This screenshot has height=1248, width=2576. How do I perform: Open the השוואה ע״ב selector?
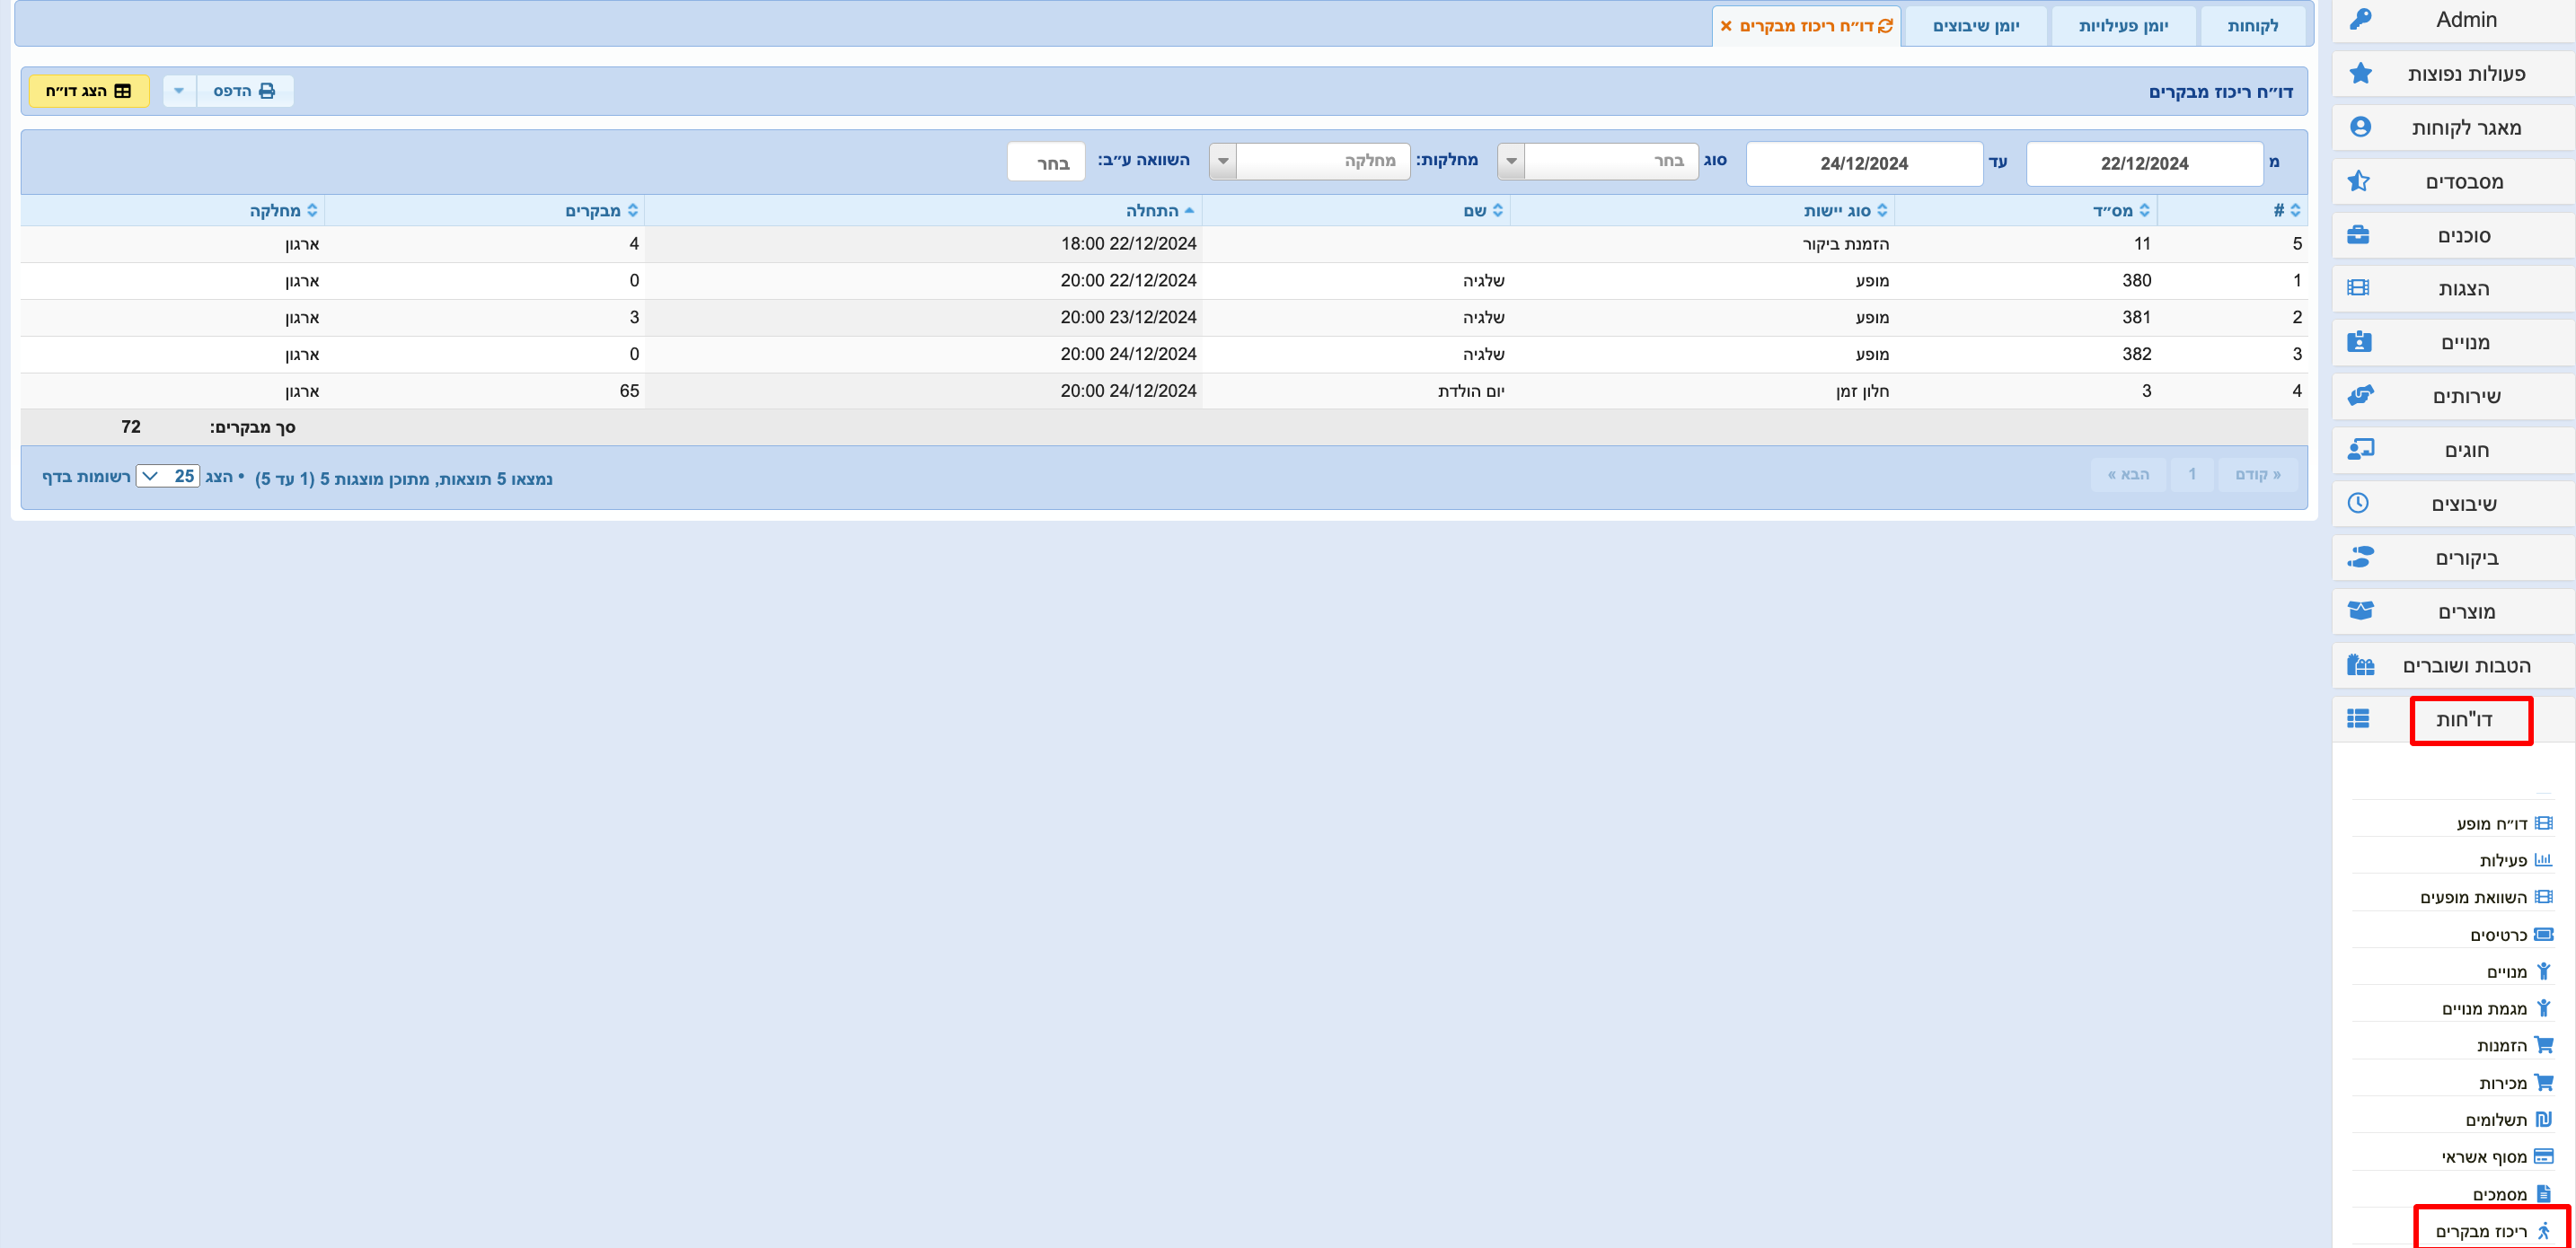point(1046,162)
